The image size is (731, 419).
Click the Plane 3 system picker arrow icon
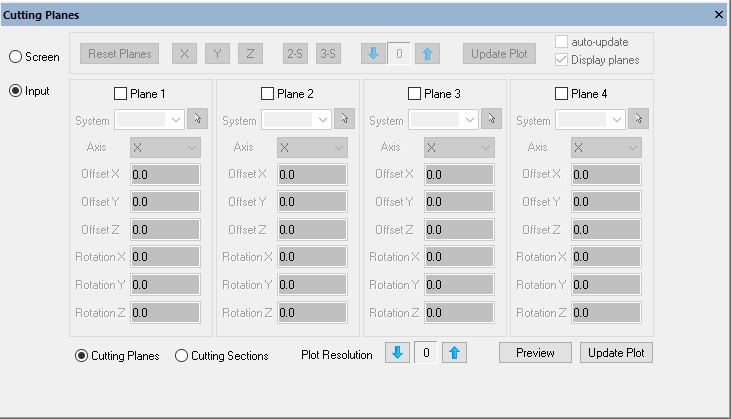491,120
